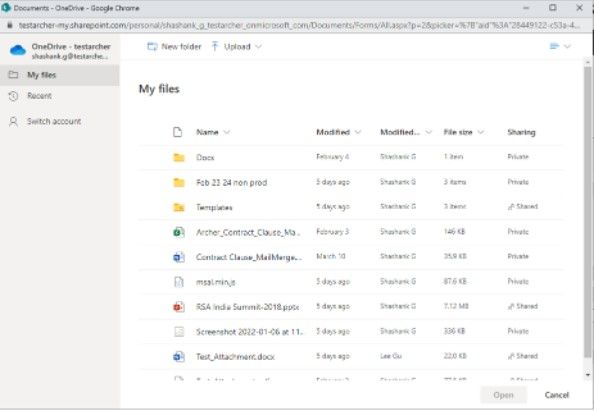Image resolution: width=594 pixels, height=410 pixels.
Task: Select Screenshot 2022-01-06 at 11.. file name
Action: point(250,332)
